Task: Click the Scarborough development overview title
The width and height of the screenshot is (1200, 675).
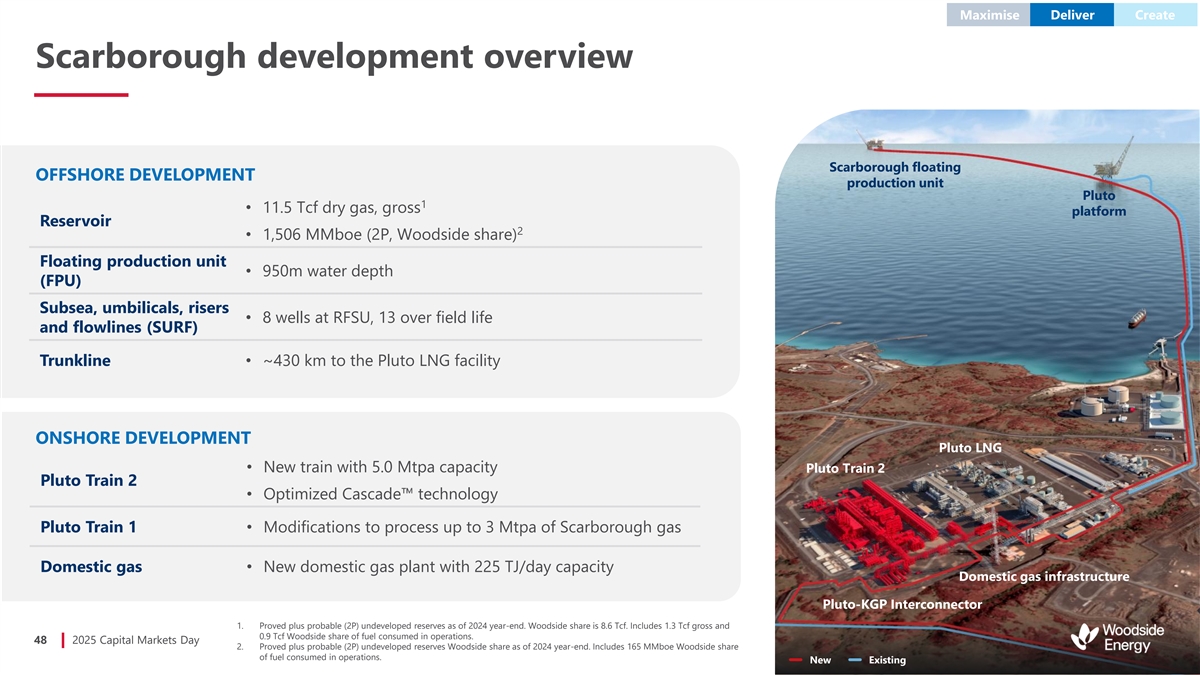Action: (x=334, y=56)
